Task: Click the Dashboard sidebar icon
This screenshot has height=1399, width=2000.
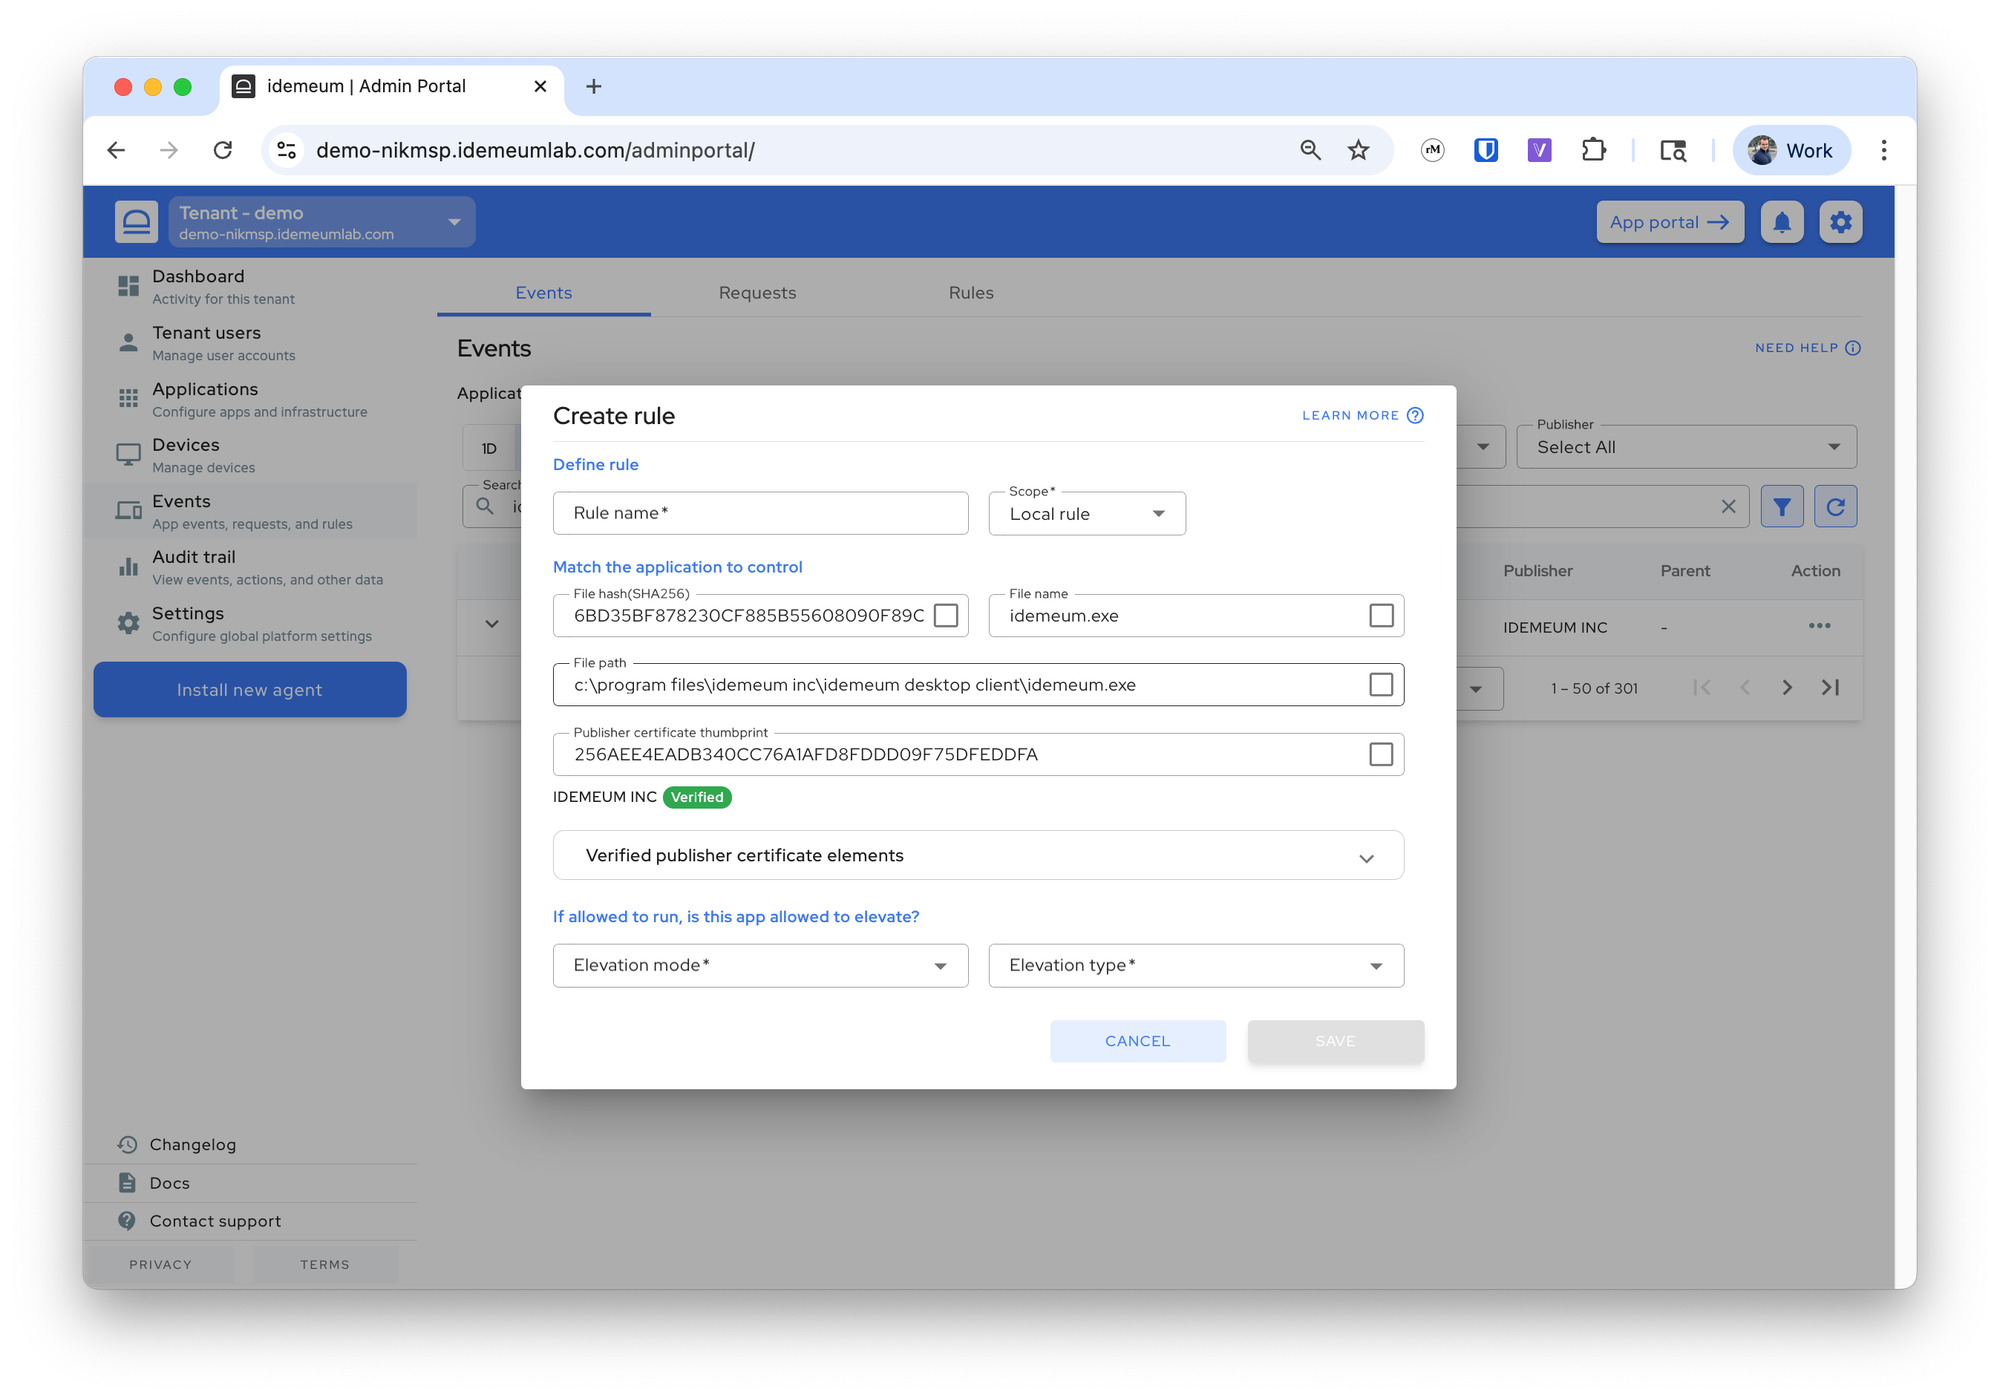Action: click(128, 286)
